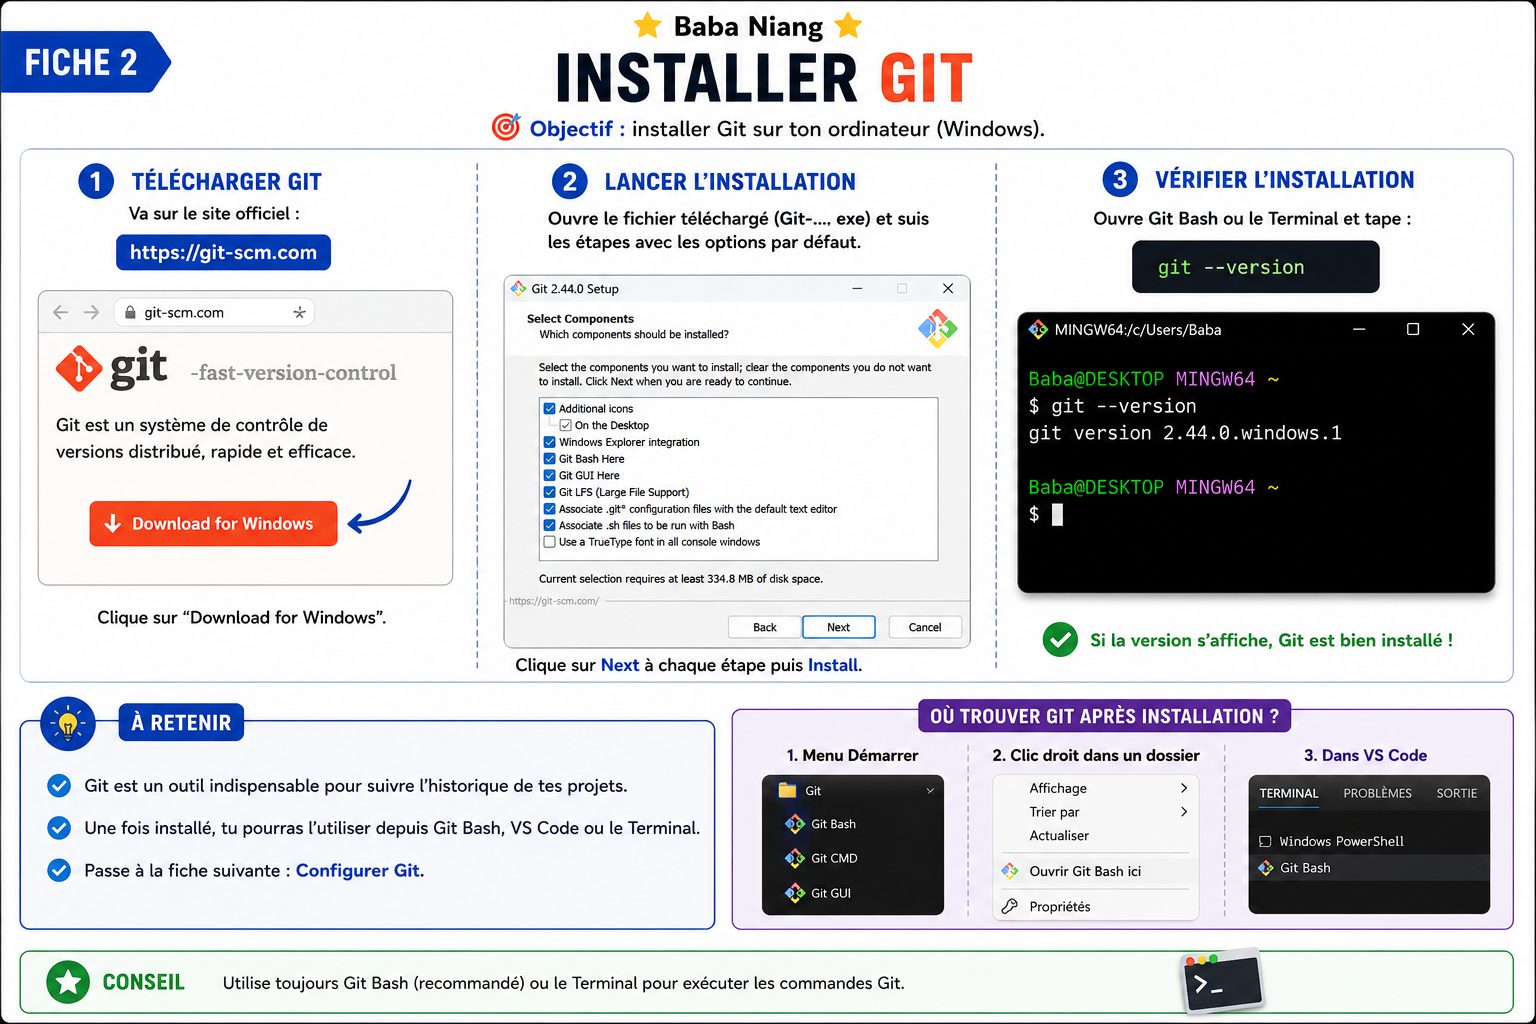This screenshot has width=1536, height=1024.
Task: Click the git-scm.com address bar
Action: tap(214, 313)
